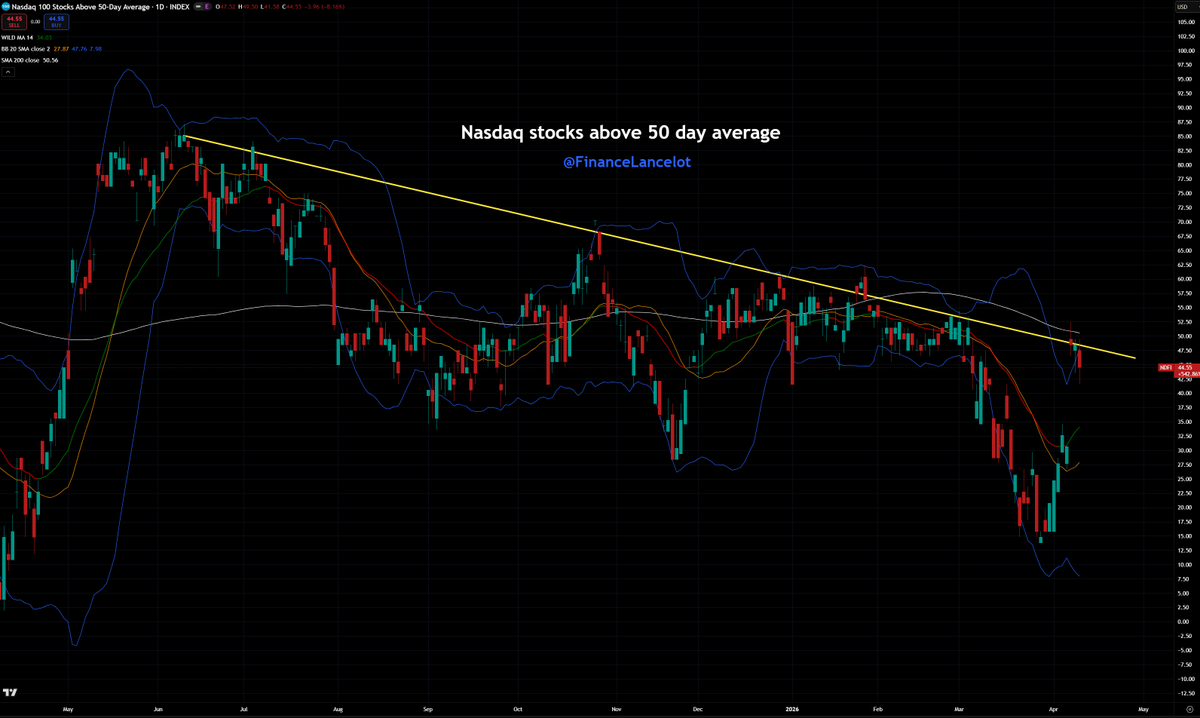The width and height of the screenshot is (1200, 718).
Task: Click the red 44.55 SELL button
Action: click(14, 22)
